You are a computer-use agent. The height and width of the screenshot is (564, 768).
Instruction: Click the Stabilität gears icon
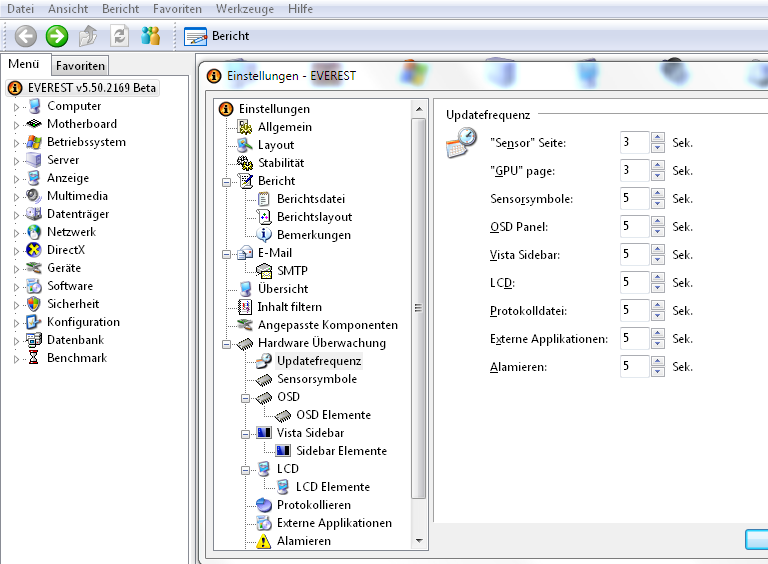[x=244, y=163]
